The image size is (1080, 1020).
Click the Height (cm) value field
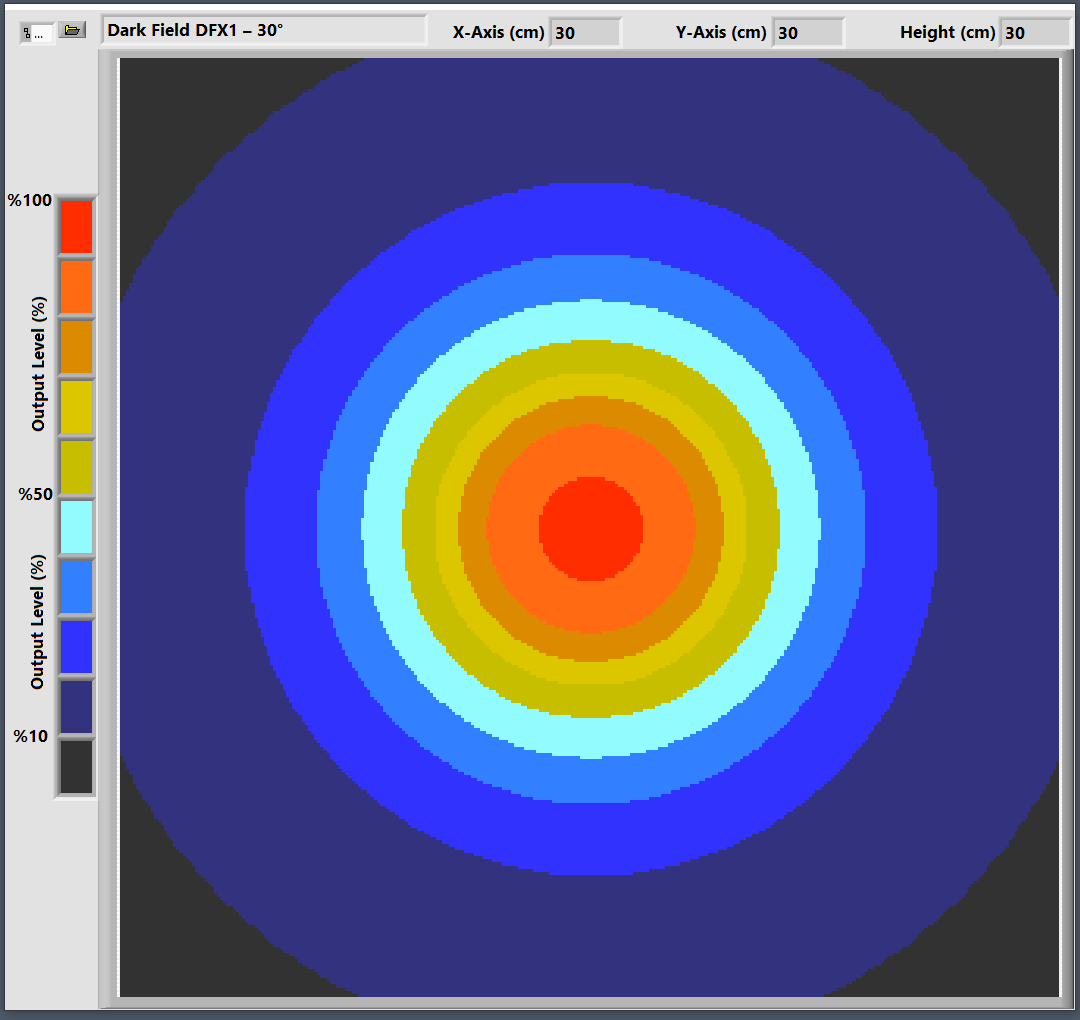[x=1035, y=33]
